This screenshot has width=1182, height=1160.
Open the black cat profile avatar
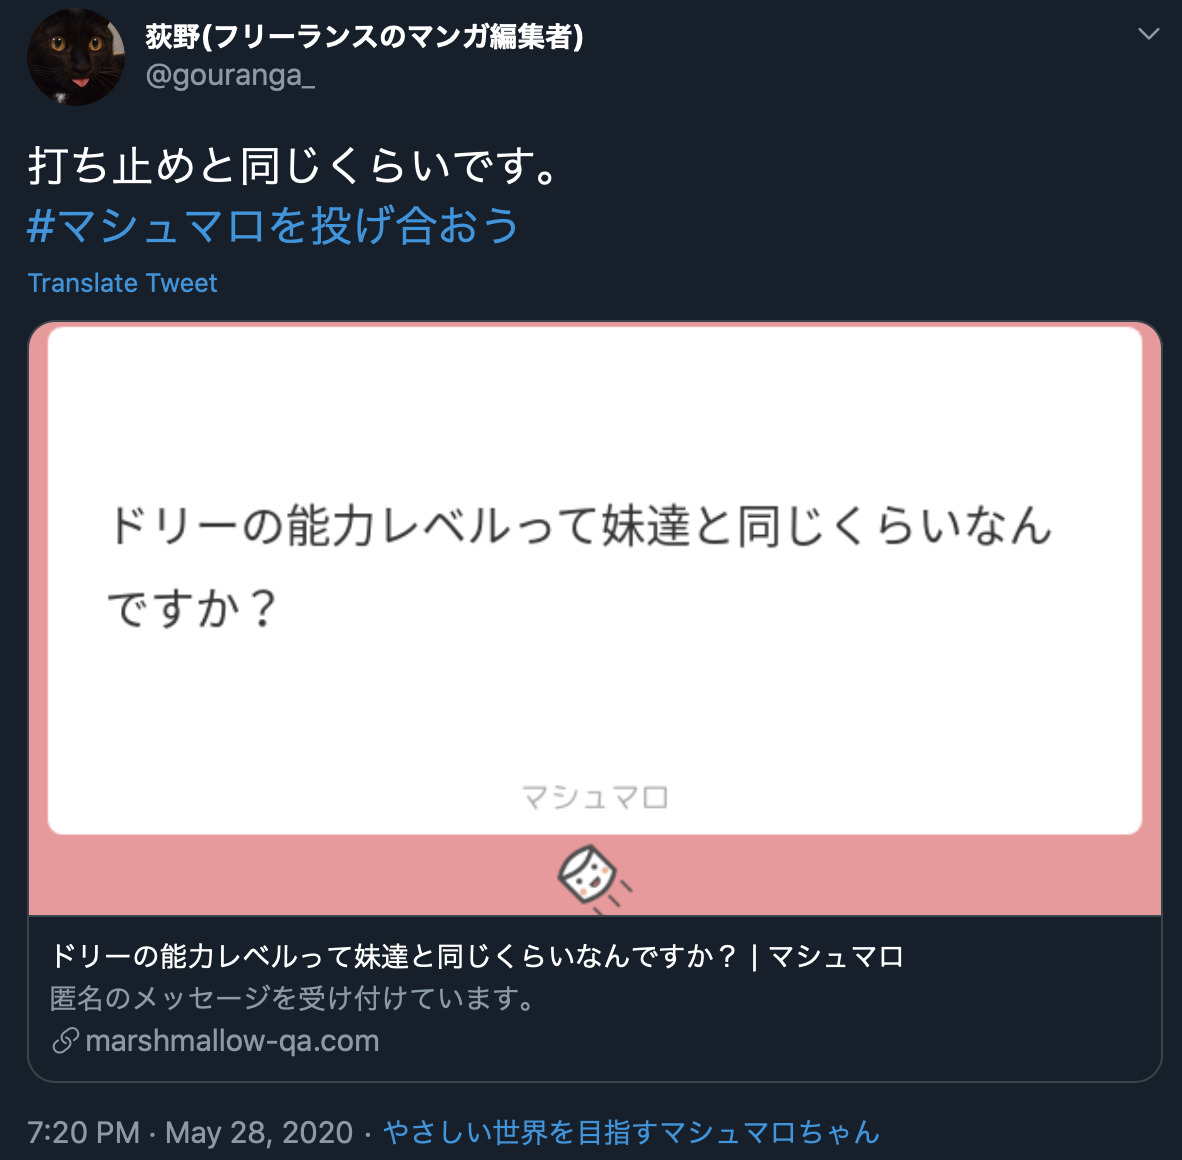click(76, 57)
